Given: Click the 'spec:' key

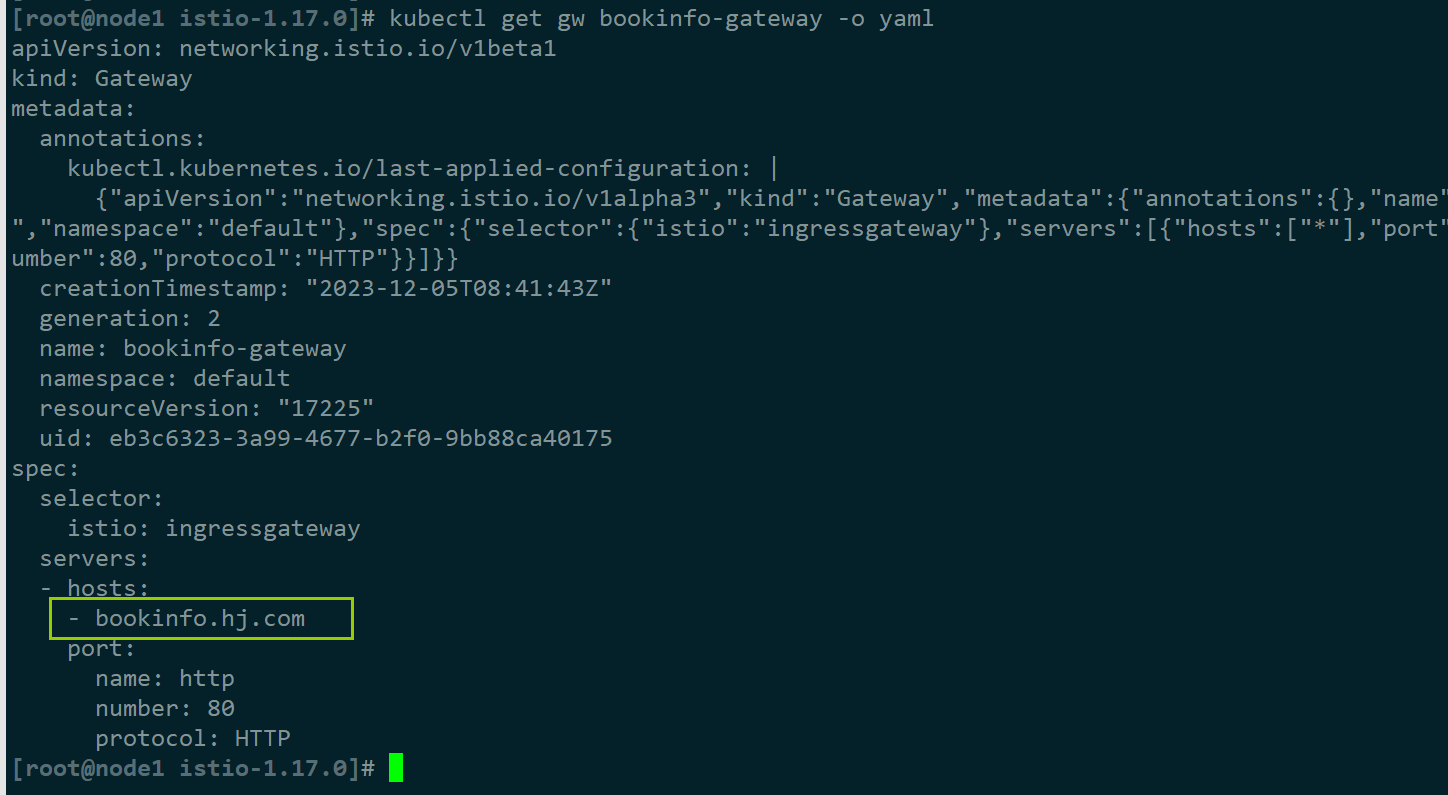Looking at the screenshot, I should pyautogui.click(x=45, y=468).
